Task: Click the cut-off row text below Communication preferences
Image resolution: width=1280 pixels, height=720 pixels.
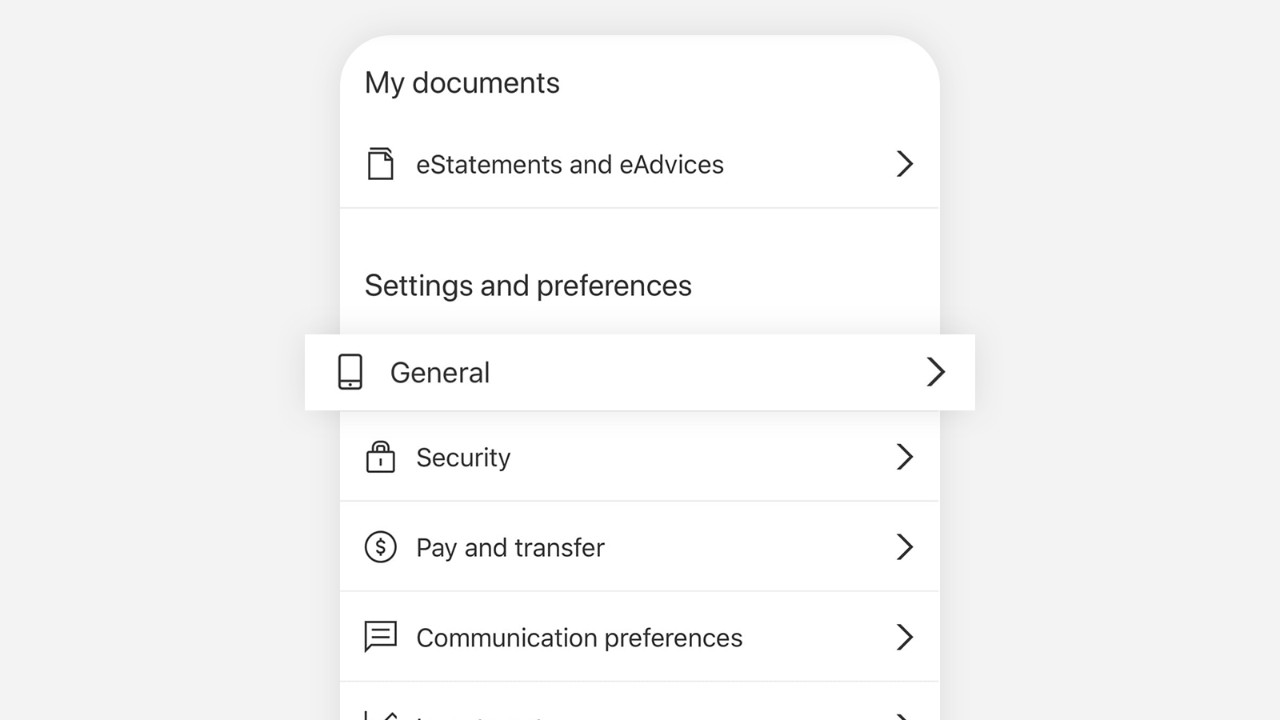Action: pos(480,716)
